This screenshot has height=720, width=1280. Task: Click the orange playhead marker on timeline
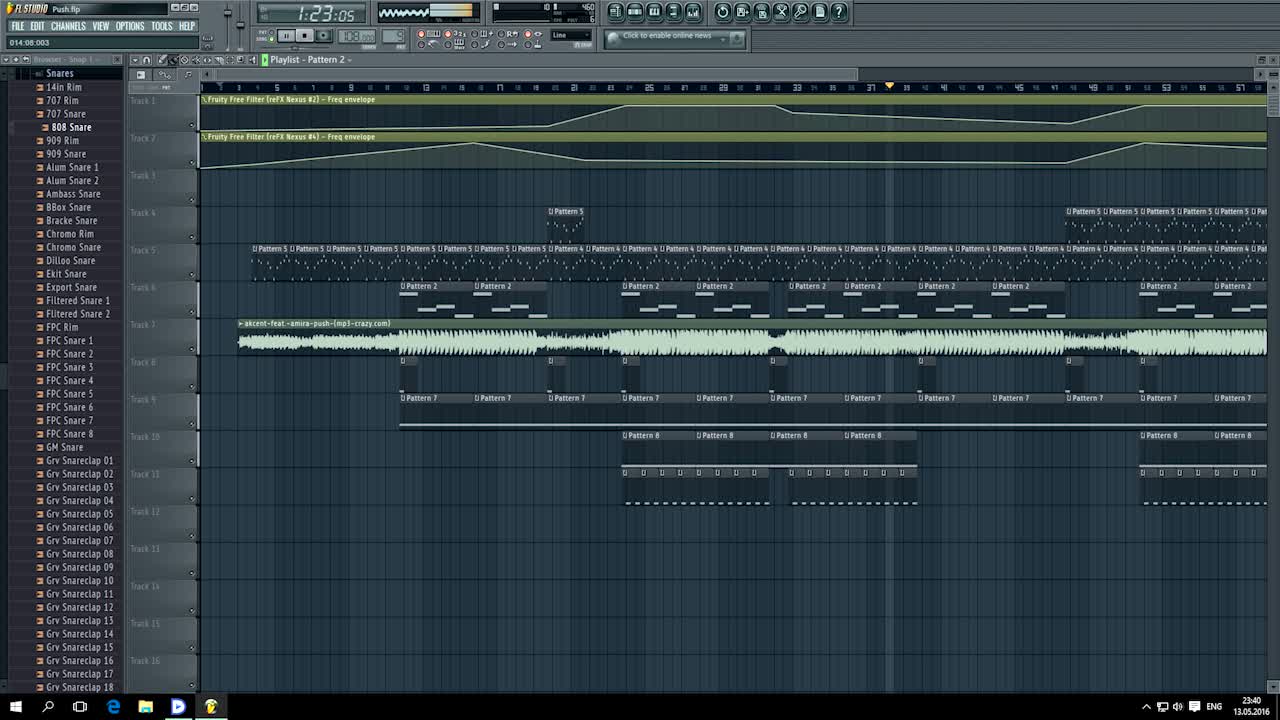[889, 86]
